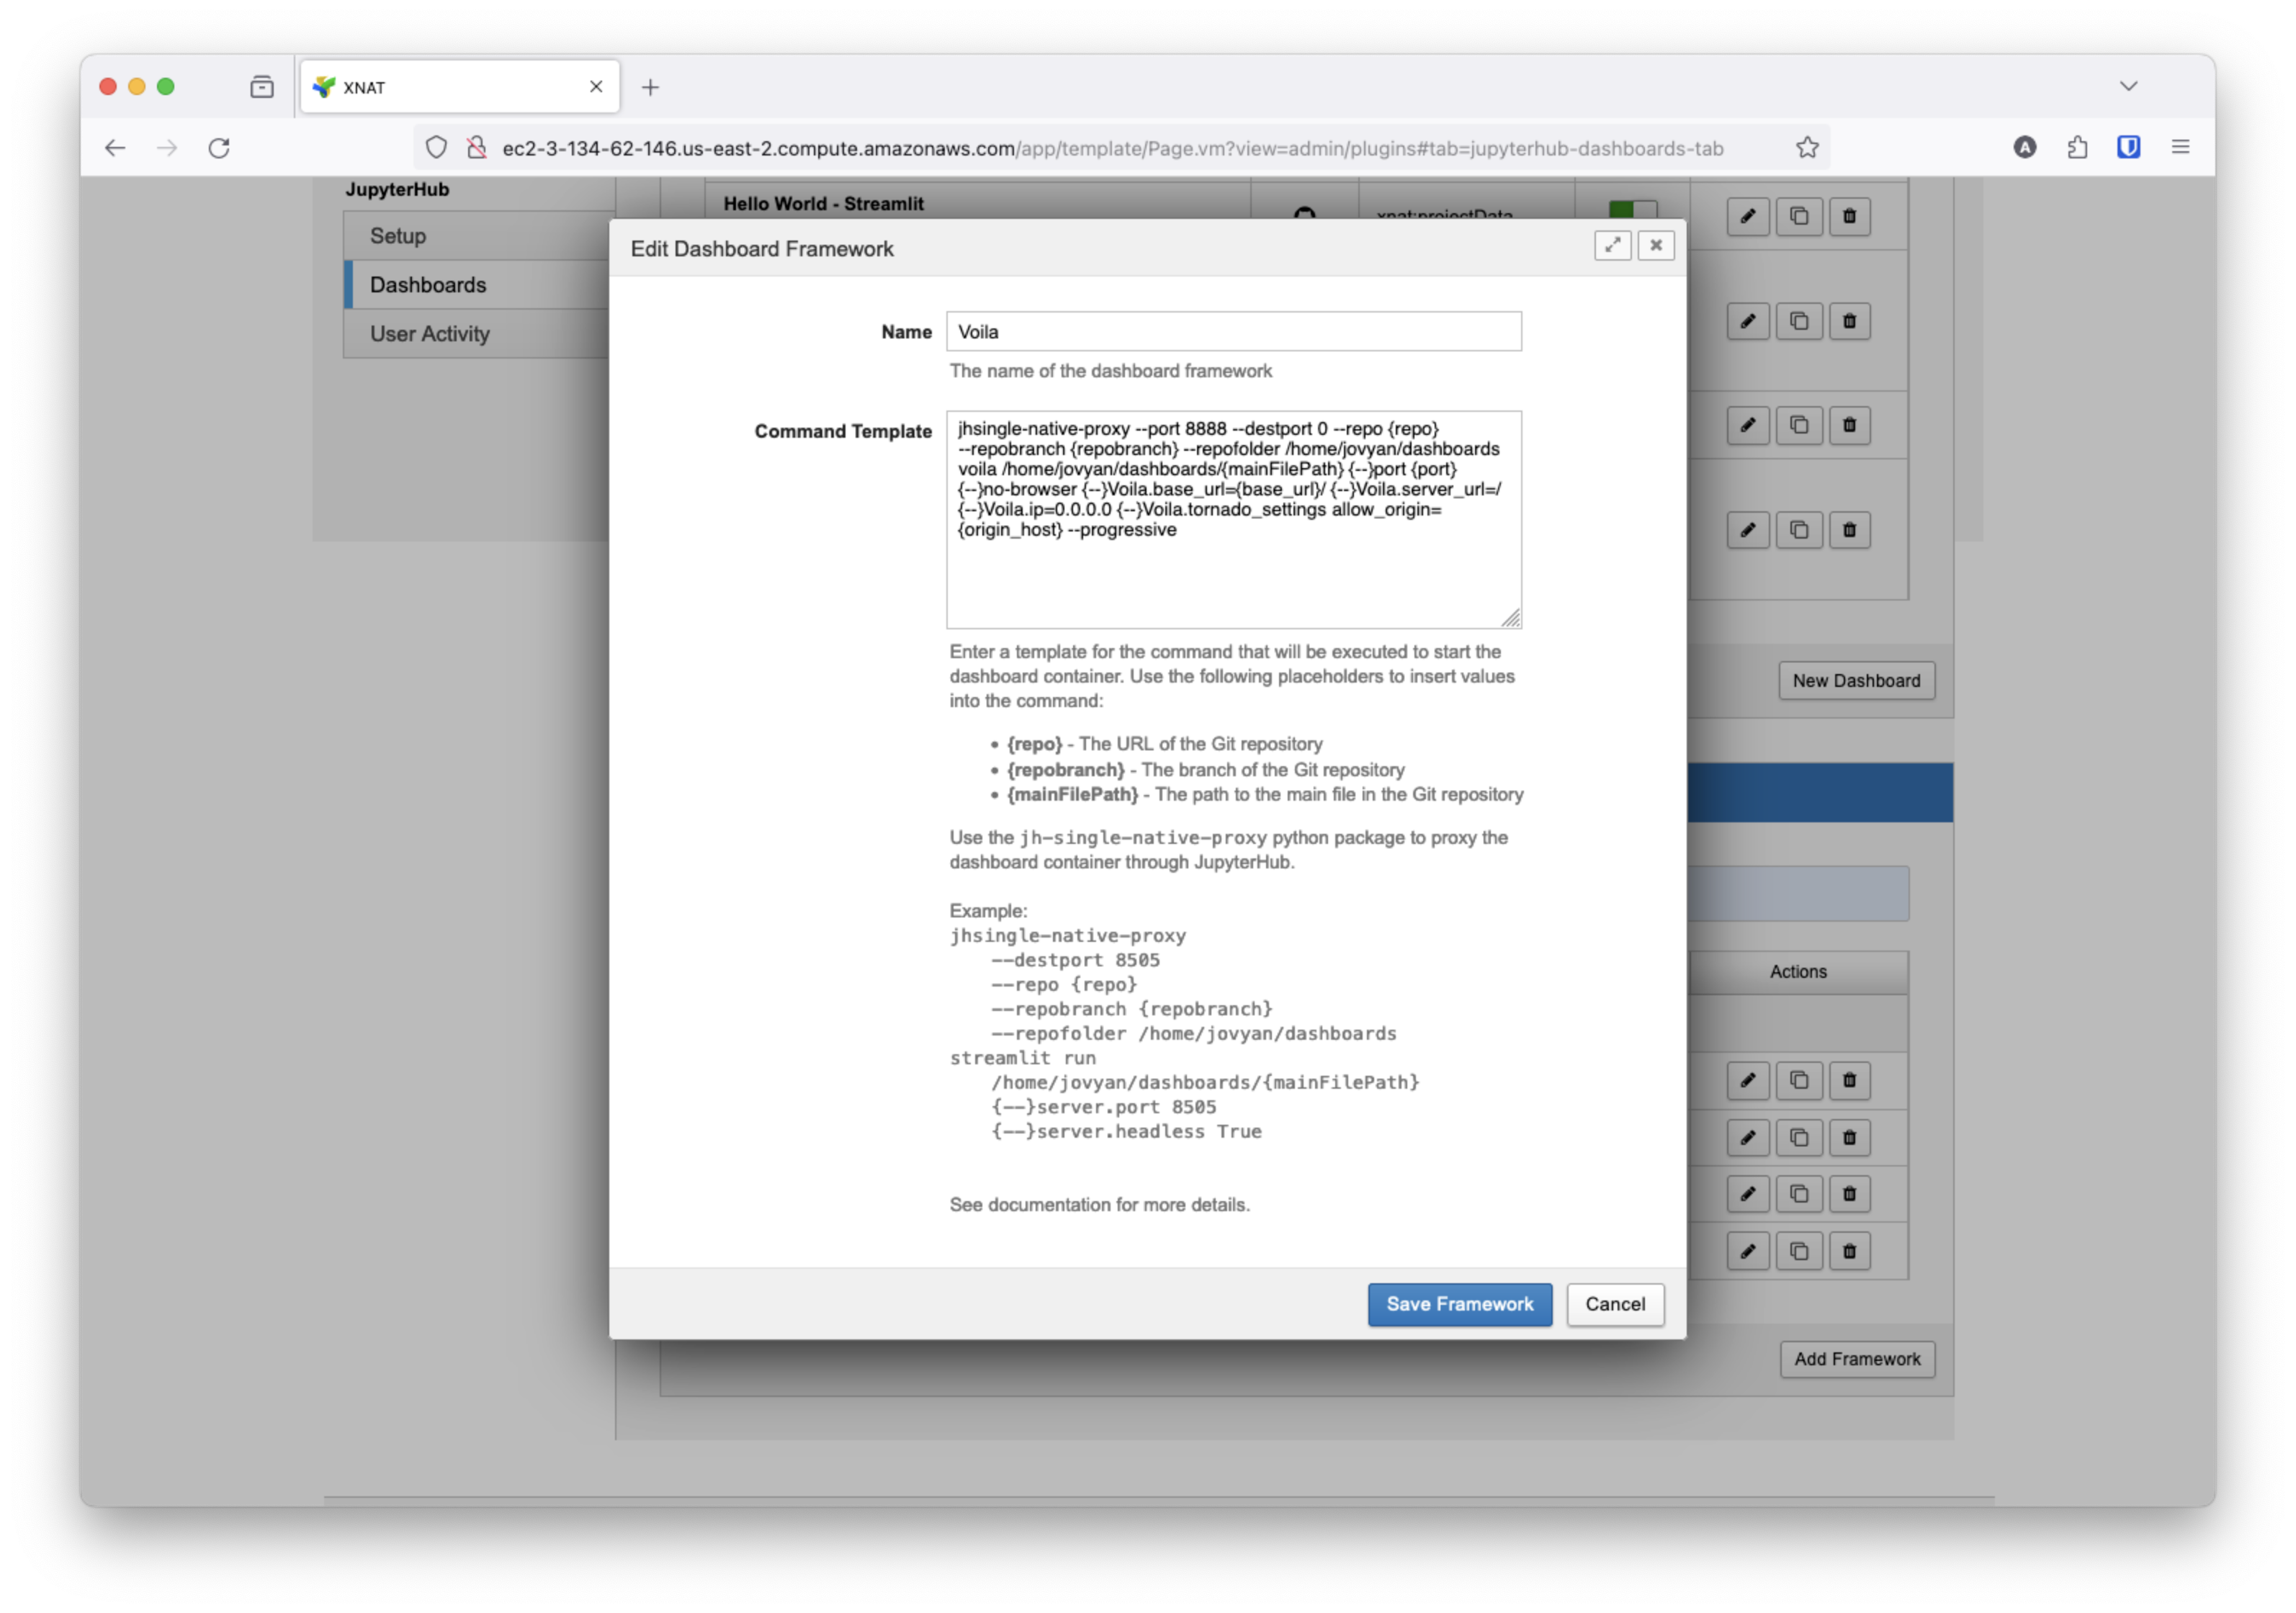Image resolution: width=2296 pixels, height=1613 pixels.
Task: Click pencil edit icon for Hello World Streamlit
Action: (1747, 216)
